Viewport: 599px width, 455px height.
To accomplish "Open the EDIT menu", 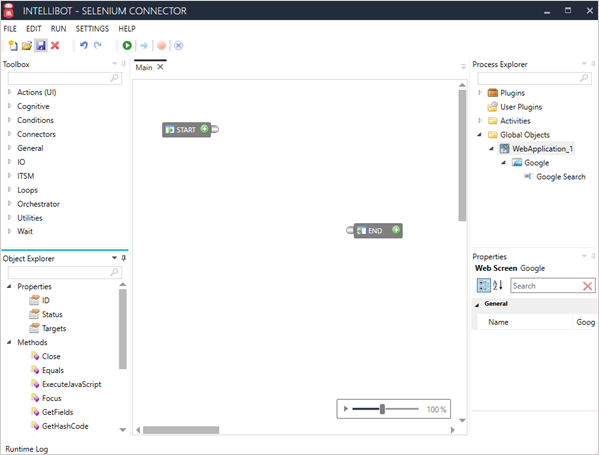I will [34, 29].
